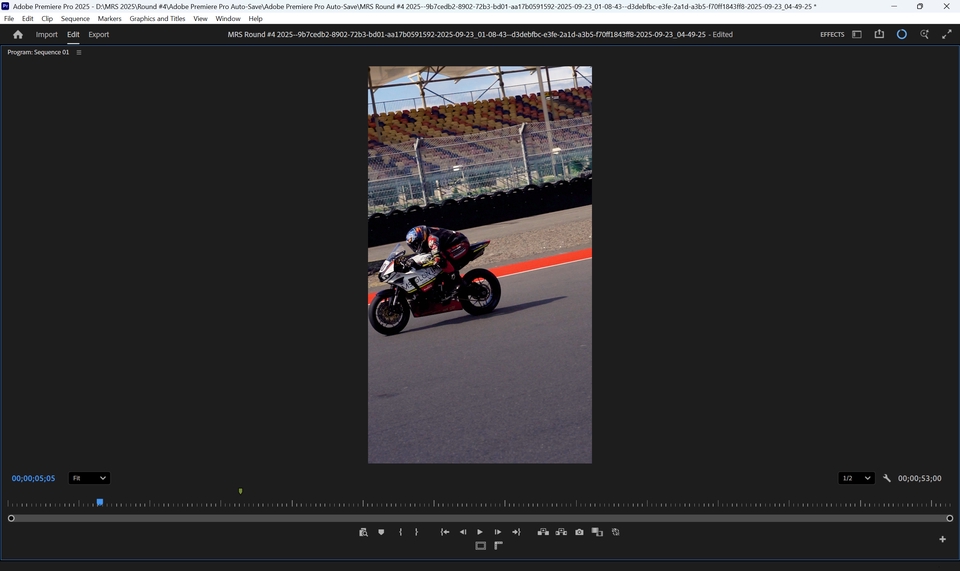Step forward one frame

pos(498,532)
